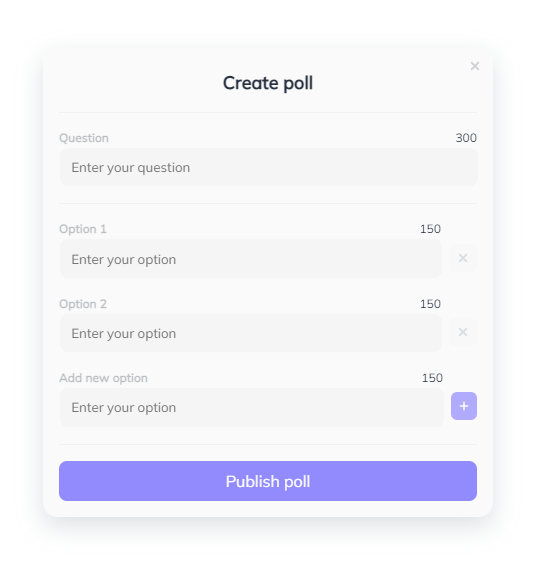Click the divider line beneath the Create poll title
537x564 pixels.
[268, 112]
